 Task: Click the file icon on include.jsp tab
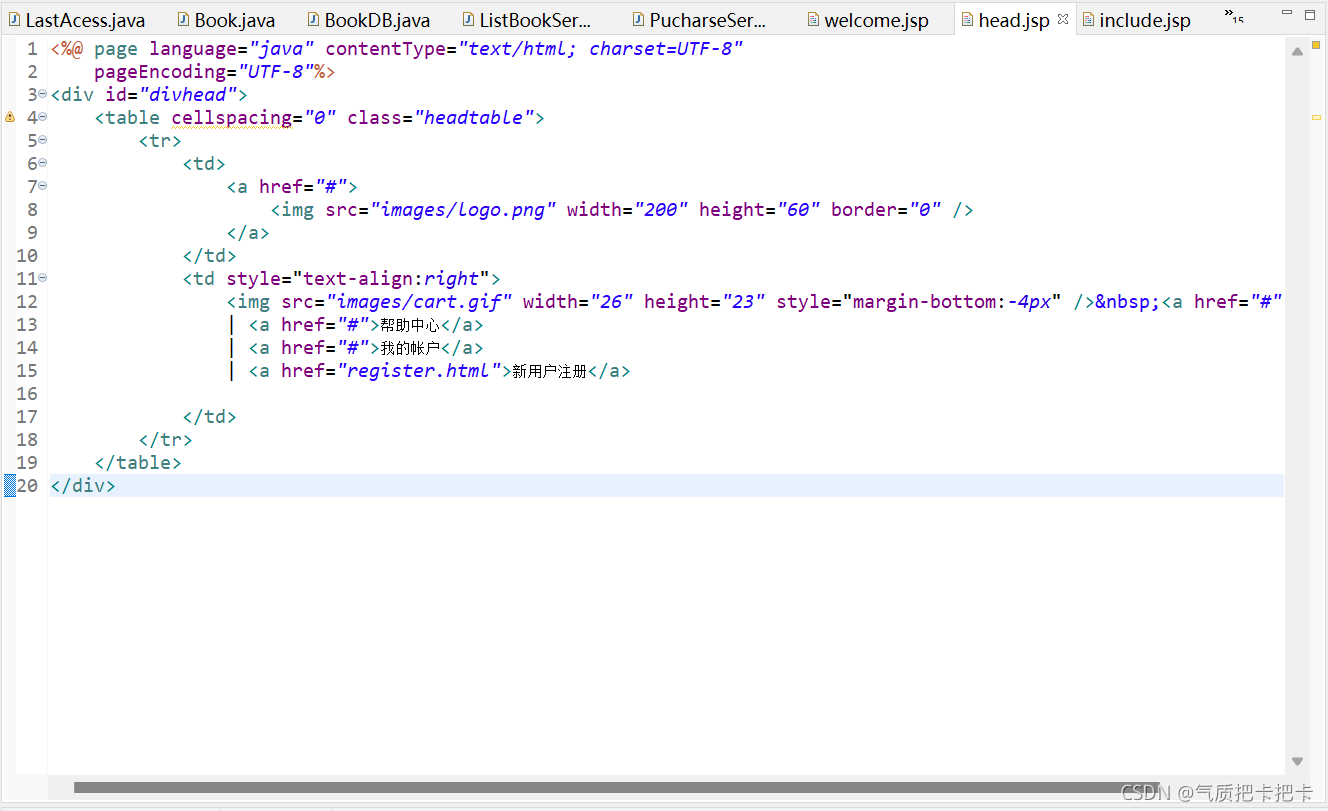click(1088, 20)
